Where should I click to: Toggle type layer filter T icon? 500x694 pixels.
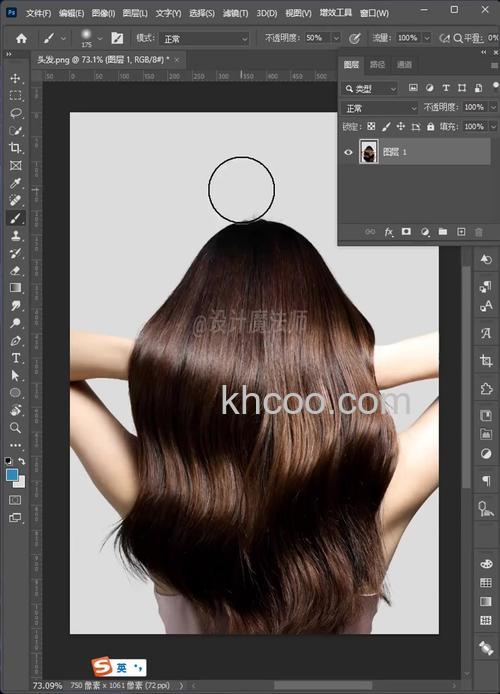pyautogui.click(x=446, y=88)
